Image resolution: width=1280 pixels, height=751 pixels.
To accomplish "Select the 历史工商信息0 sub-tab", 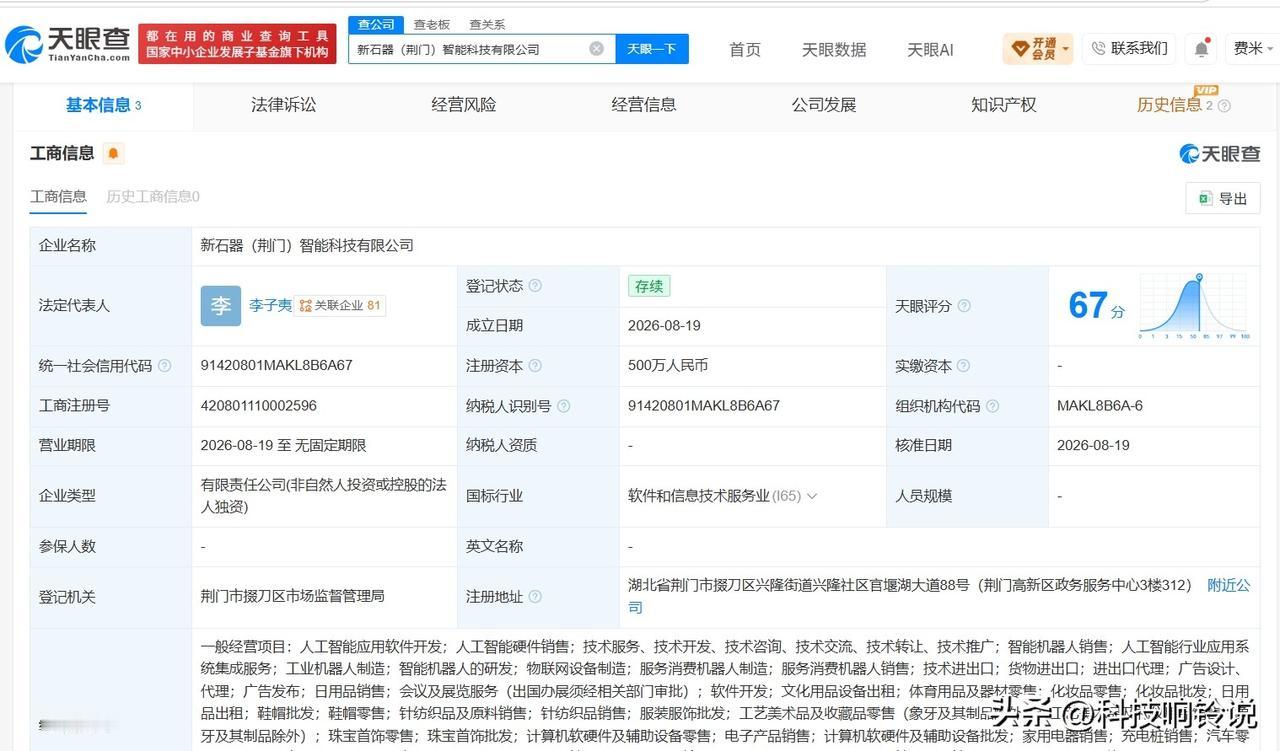I will pos(153,196).
